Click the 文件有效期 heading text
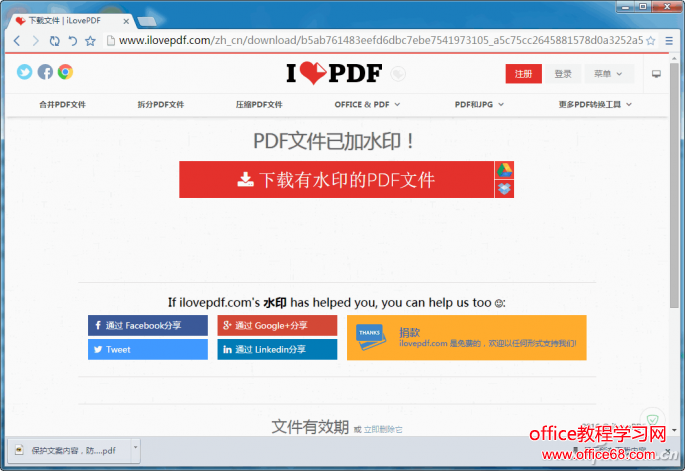The image size is (685, 471). tap(310, 427)
